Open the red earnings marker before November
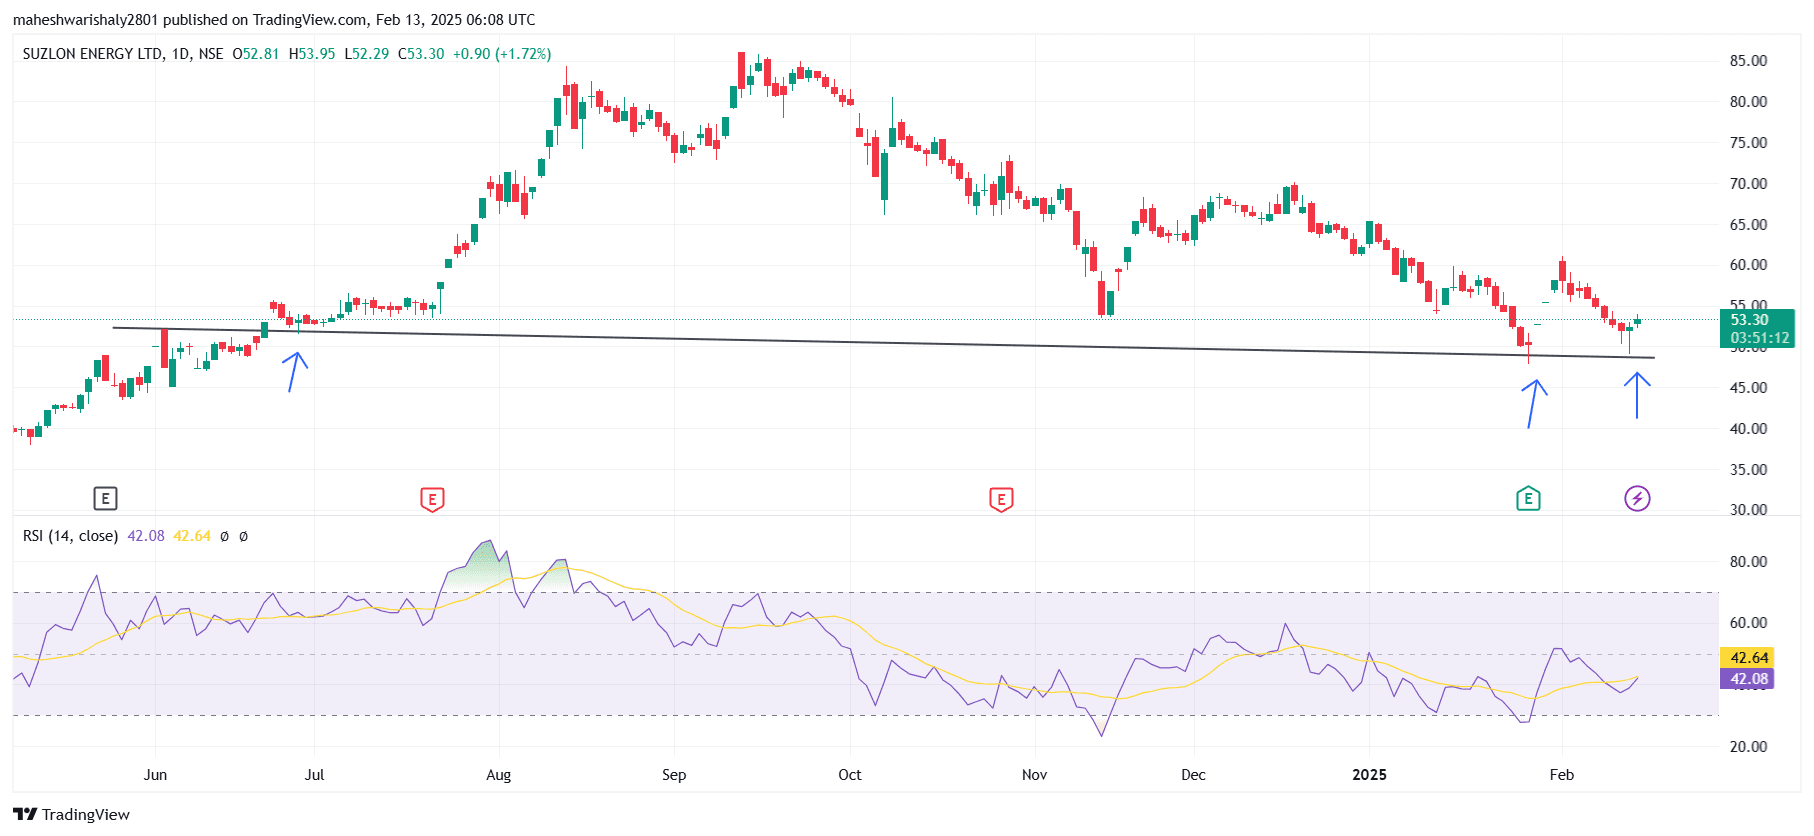Image resolution: width=1814 pixels, height=836 pixels. (1001, 499)
